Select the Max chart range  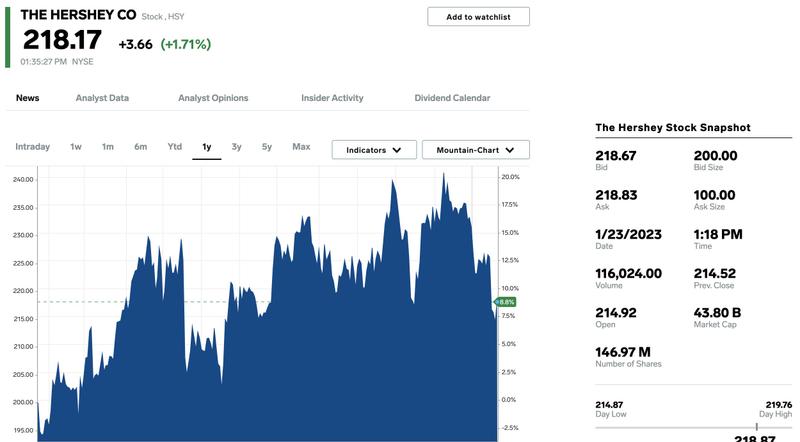[301, 147]
